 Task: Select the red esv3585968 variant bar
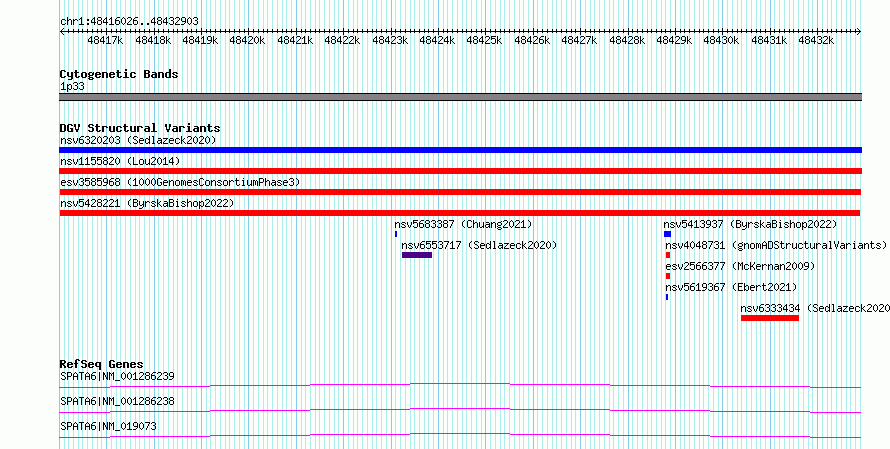[460, 192]
